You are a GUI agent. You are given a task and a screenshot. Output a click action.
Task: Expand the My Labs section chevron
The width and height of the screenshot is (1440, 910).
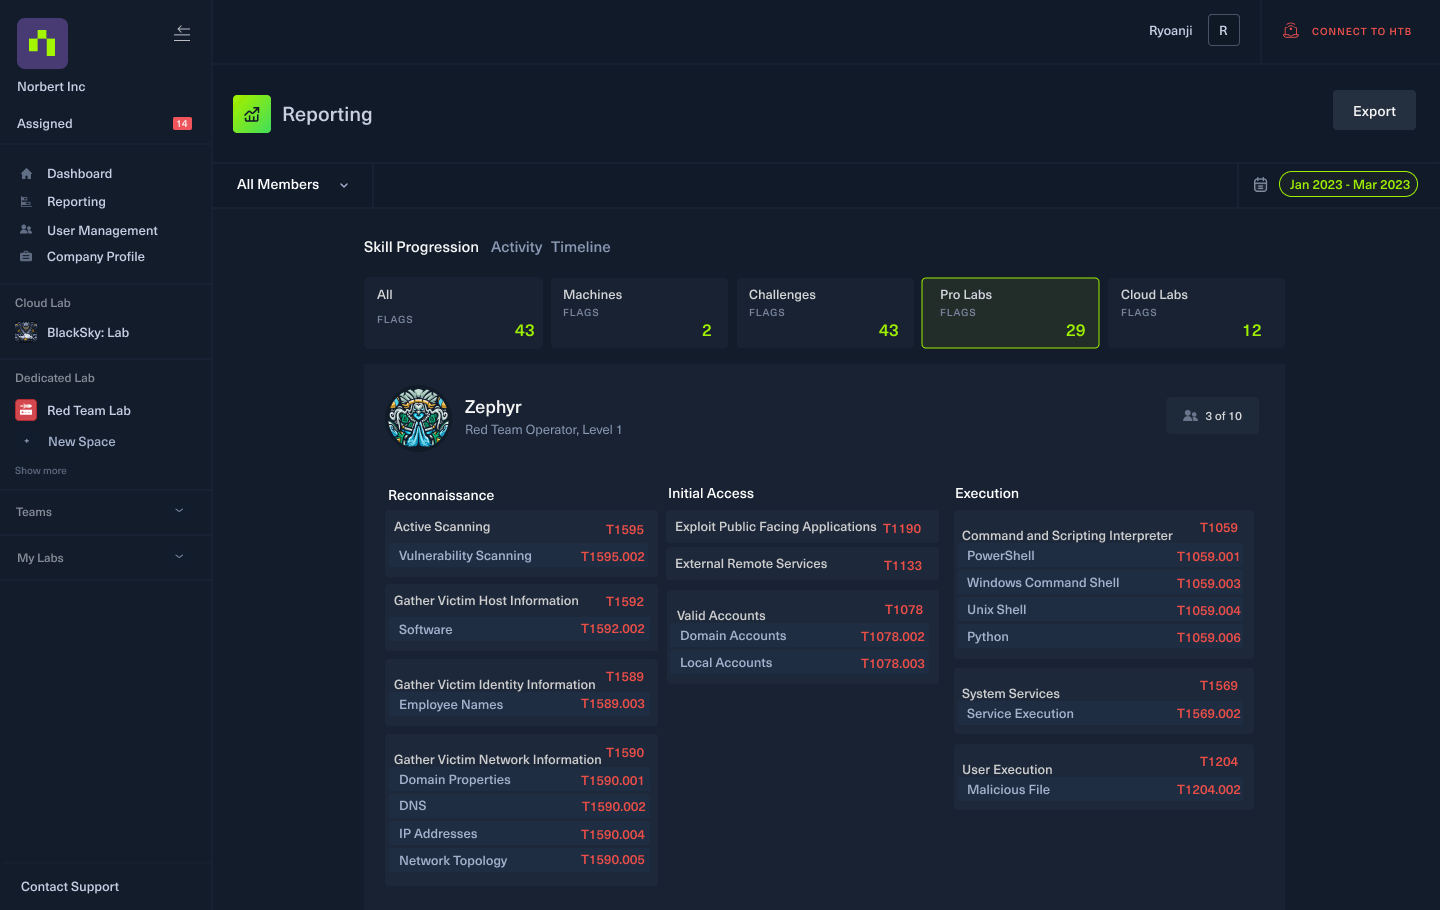tap(180, 557)
